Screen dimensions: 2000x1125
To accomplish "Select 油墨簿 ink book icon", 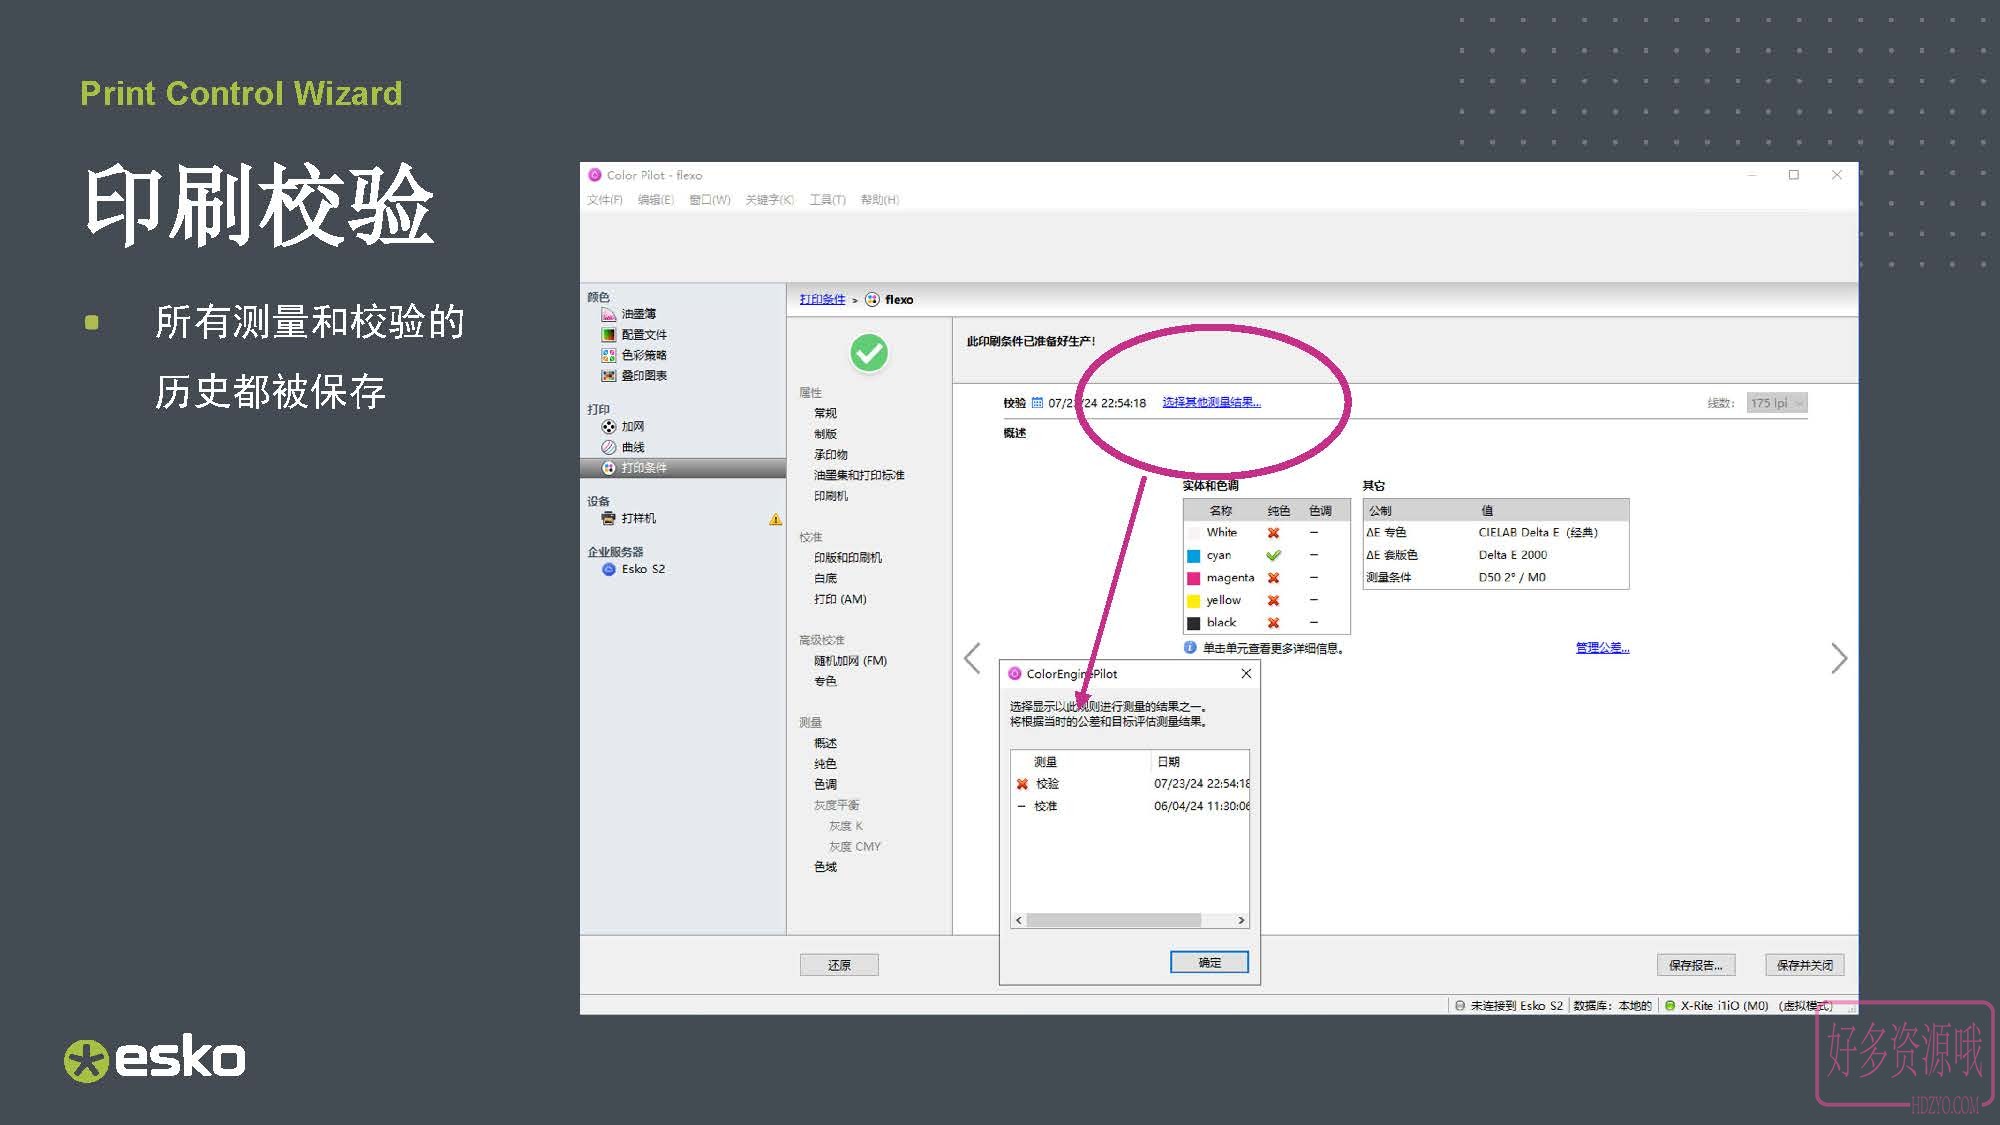I will [x=608, y=314].
